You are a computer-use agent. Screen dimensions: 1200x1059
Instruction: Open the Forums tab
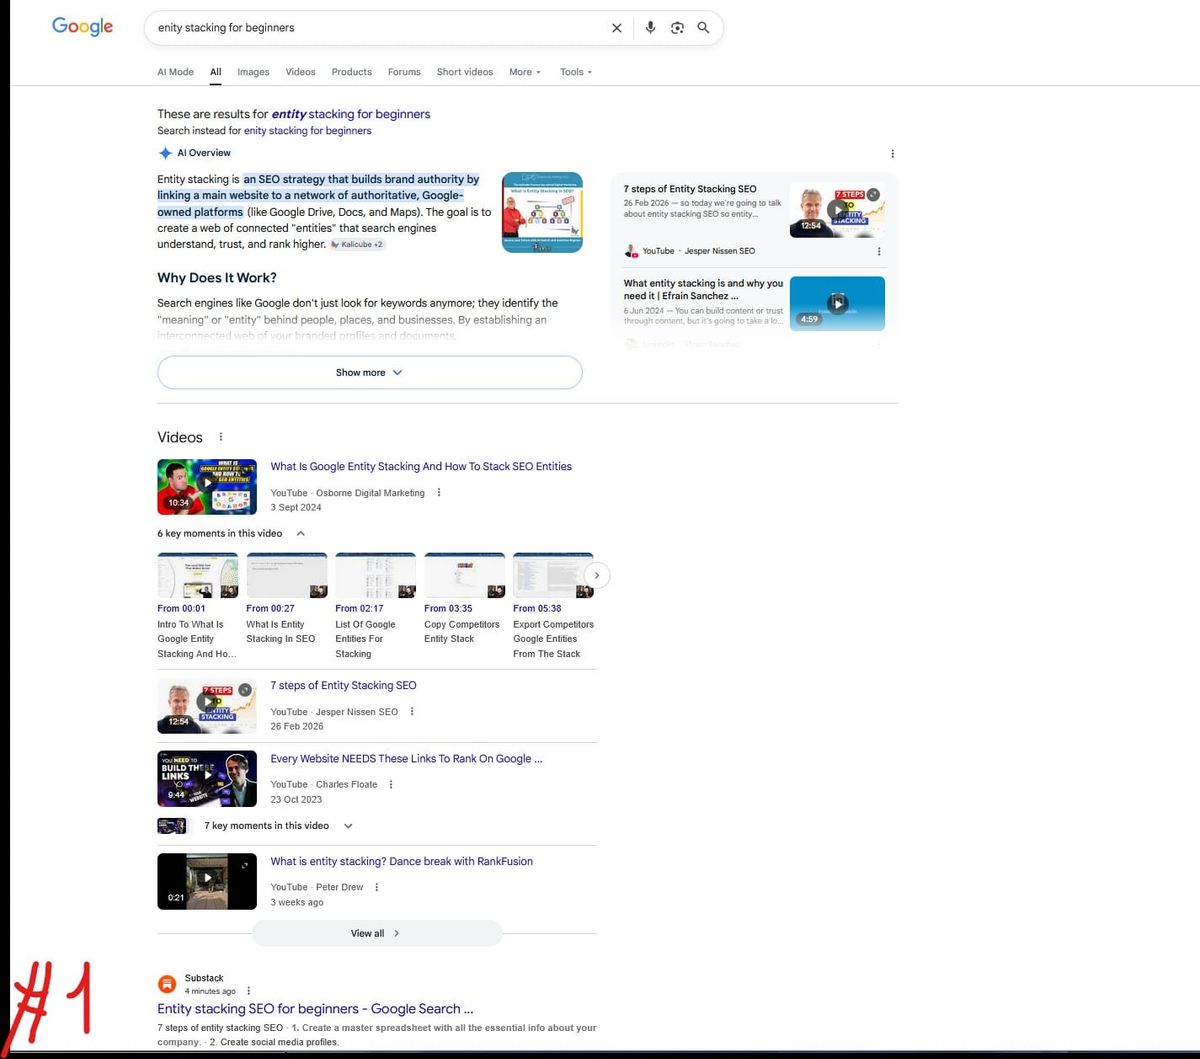(x=404, y=72)
